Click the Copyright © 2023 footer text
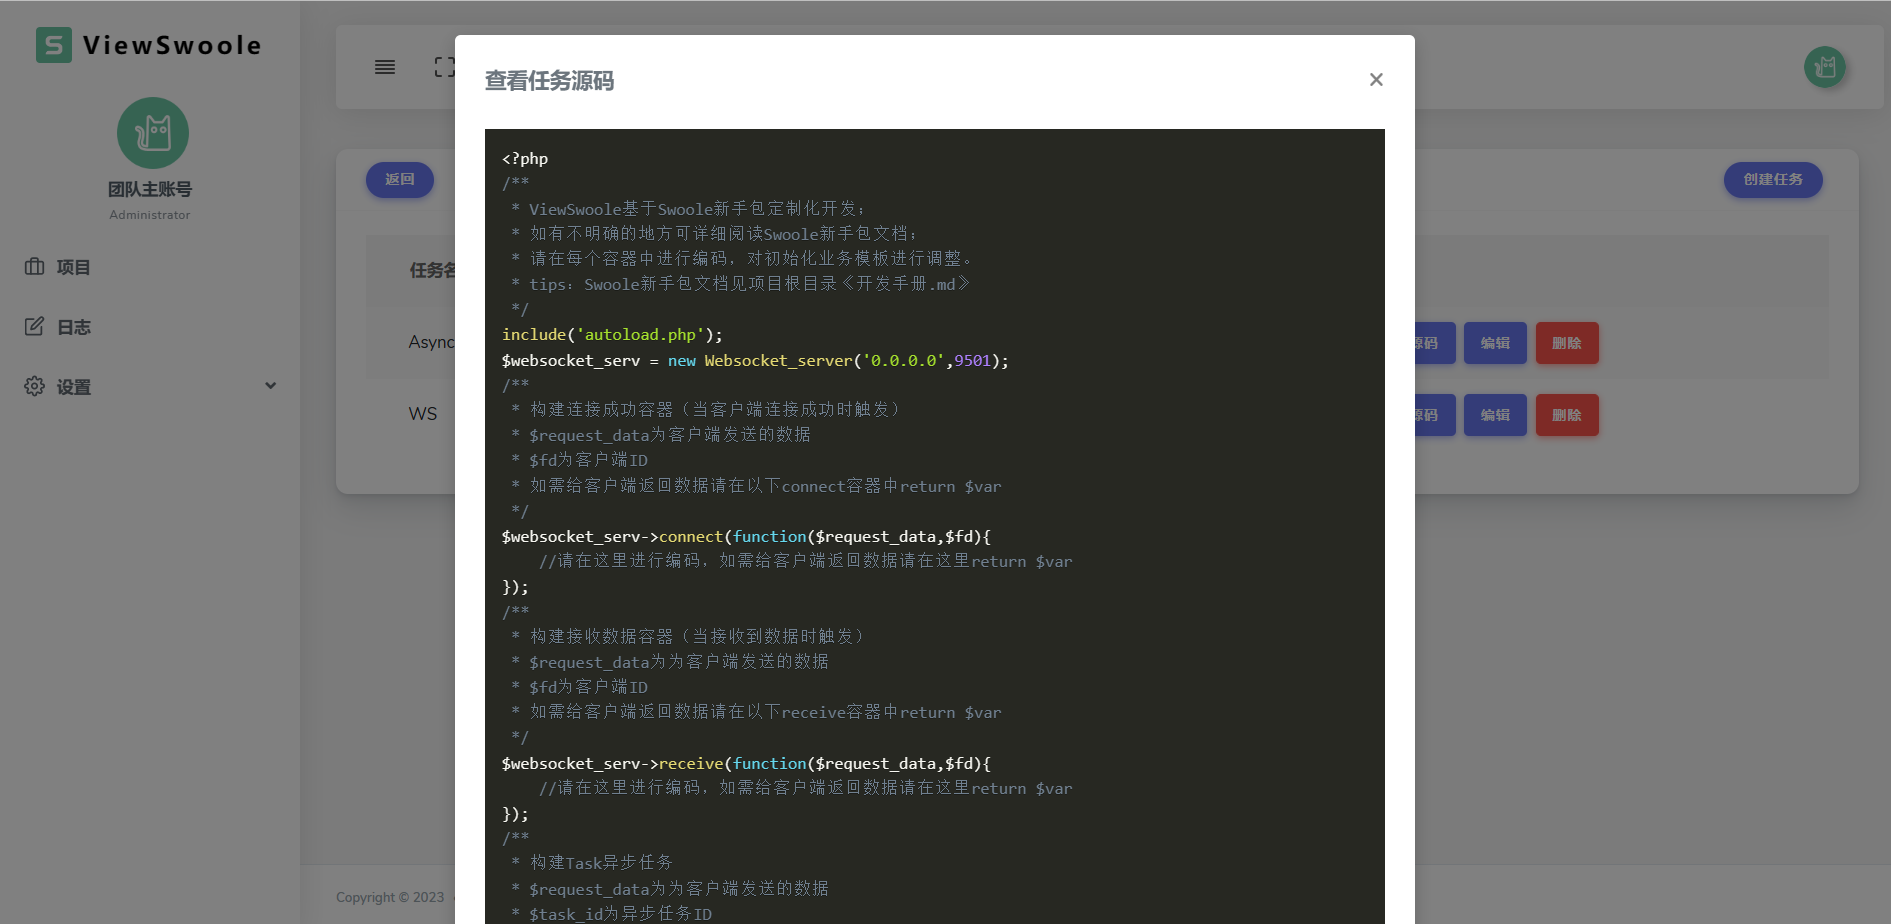1891x924 pixels. [390, 897]
